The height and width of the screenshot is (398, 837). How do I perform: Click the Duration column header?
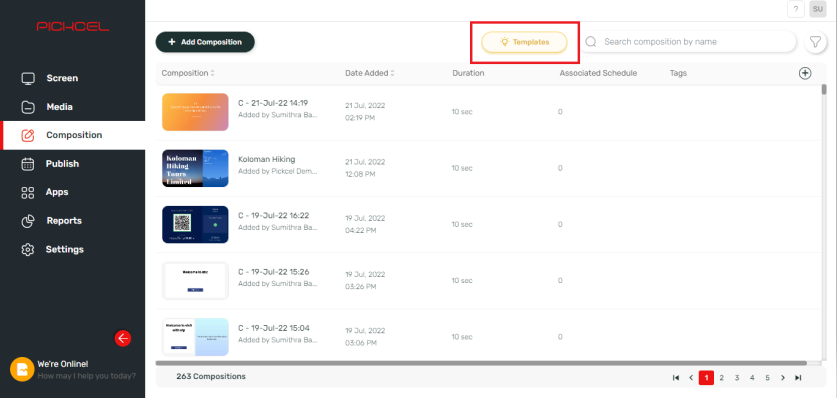(468, 73)
